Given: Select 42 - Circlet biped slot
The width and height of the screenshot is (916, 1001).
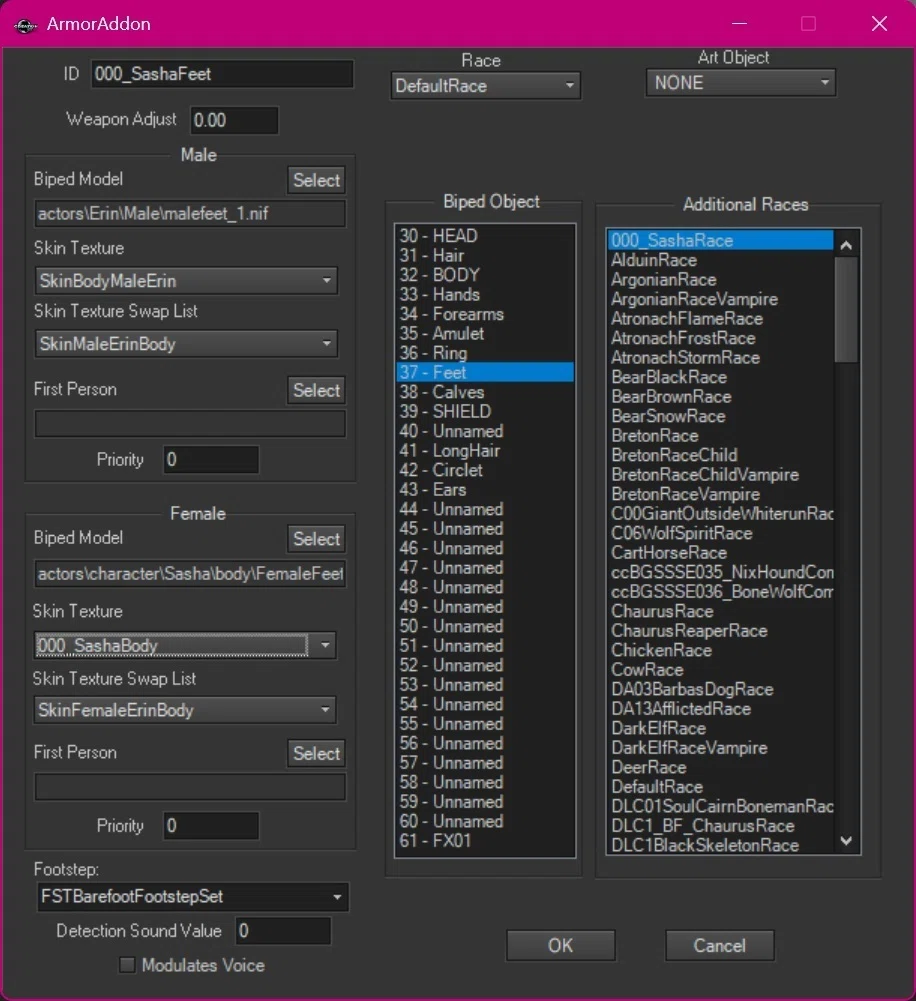Looking at the screenshot, I should (x=485, y=470).
